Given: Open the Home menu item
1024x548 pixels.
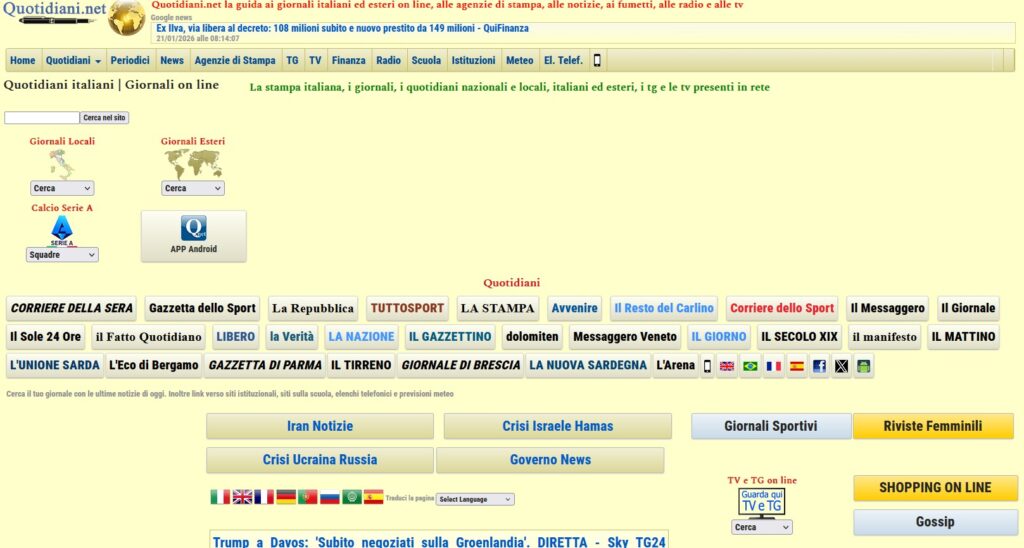Looking at the screenshot, I should (x=23, y=60).
